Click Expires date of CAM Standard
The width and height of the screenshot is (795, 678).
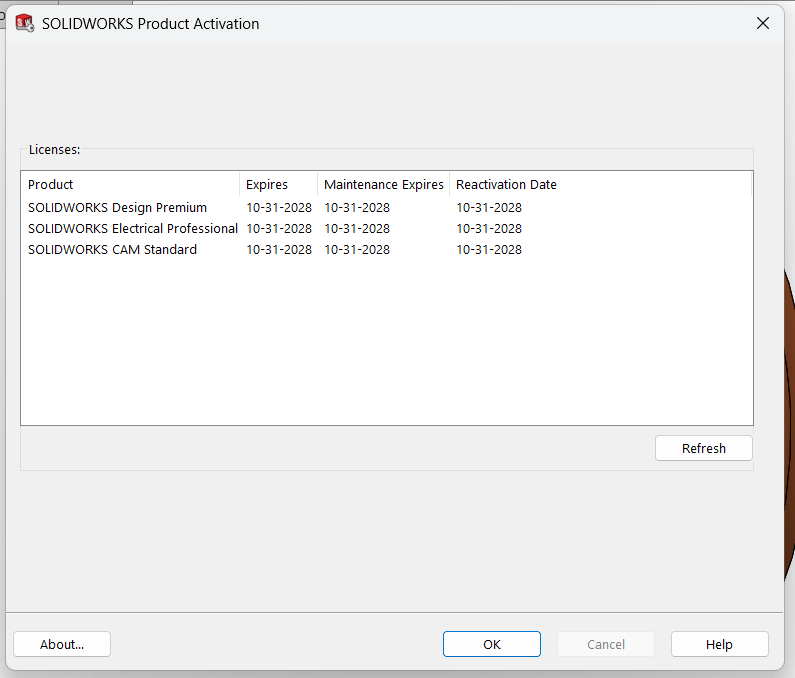(x=279, y=249)
